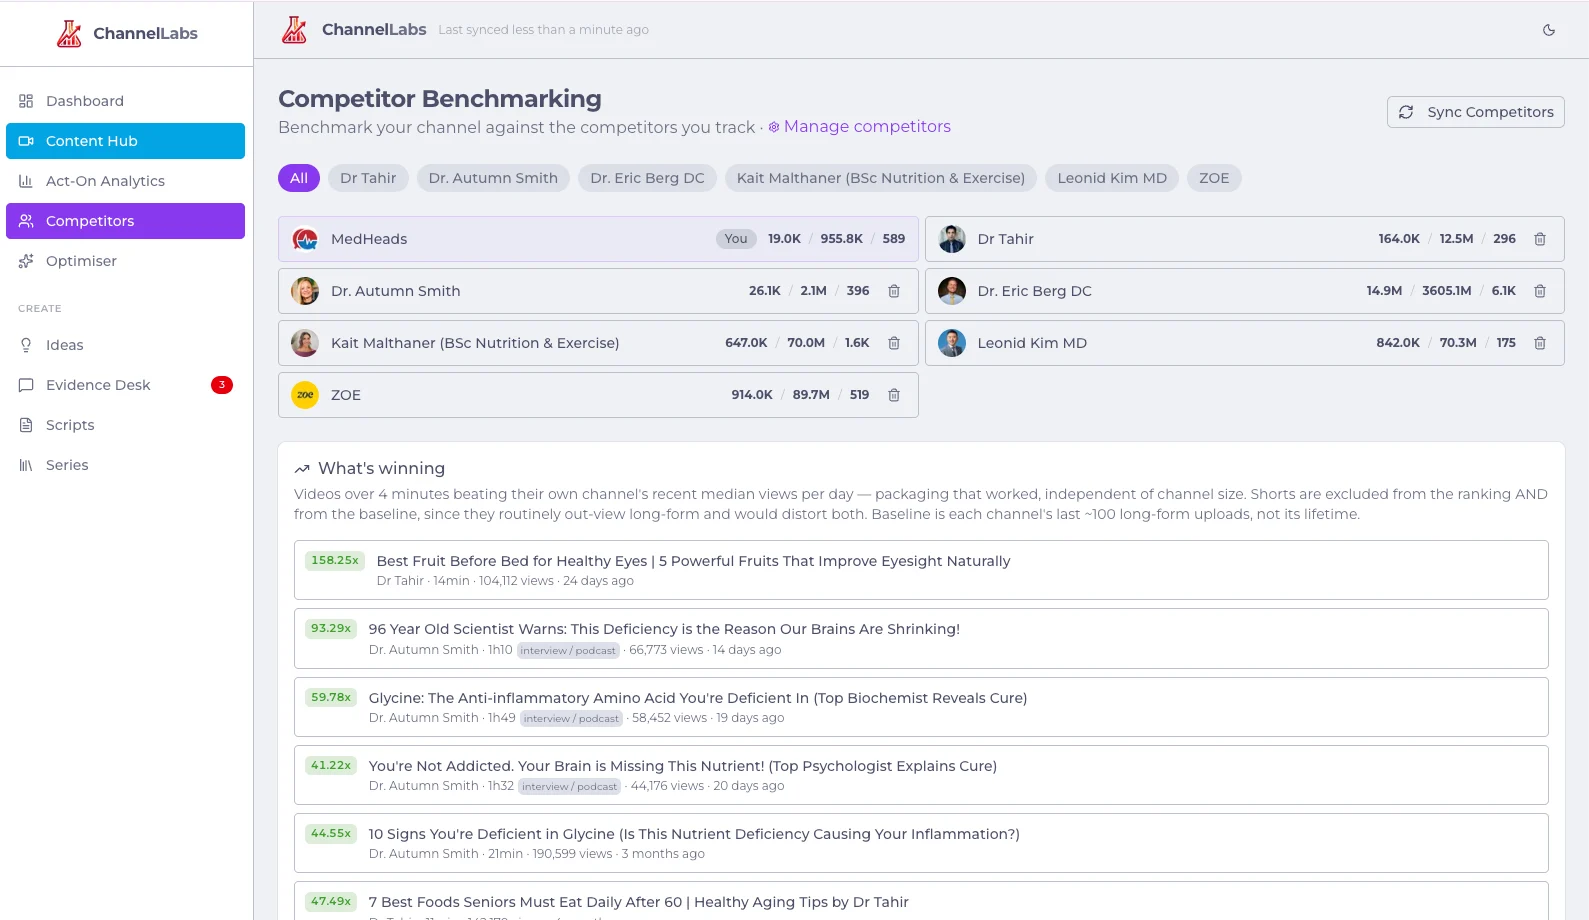The width and height of the screenshot is (1589, 920).
Task: Click the Series library icon
Action: click(x=26, y=465)
